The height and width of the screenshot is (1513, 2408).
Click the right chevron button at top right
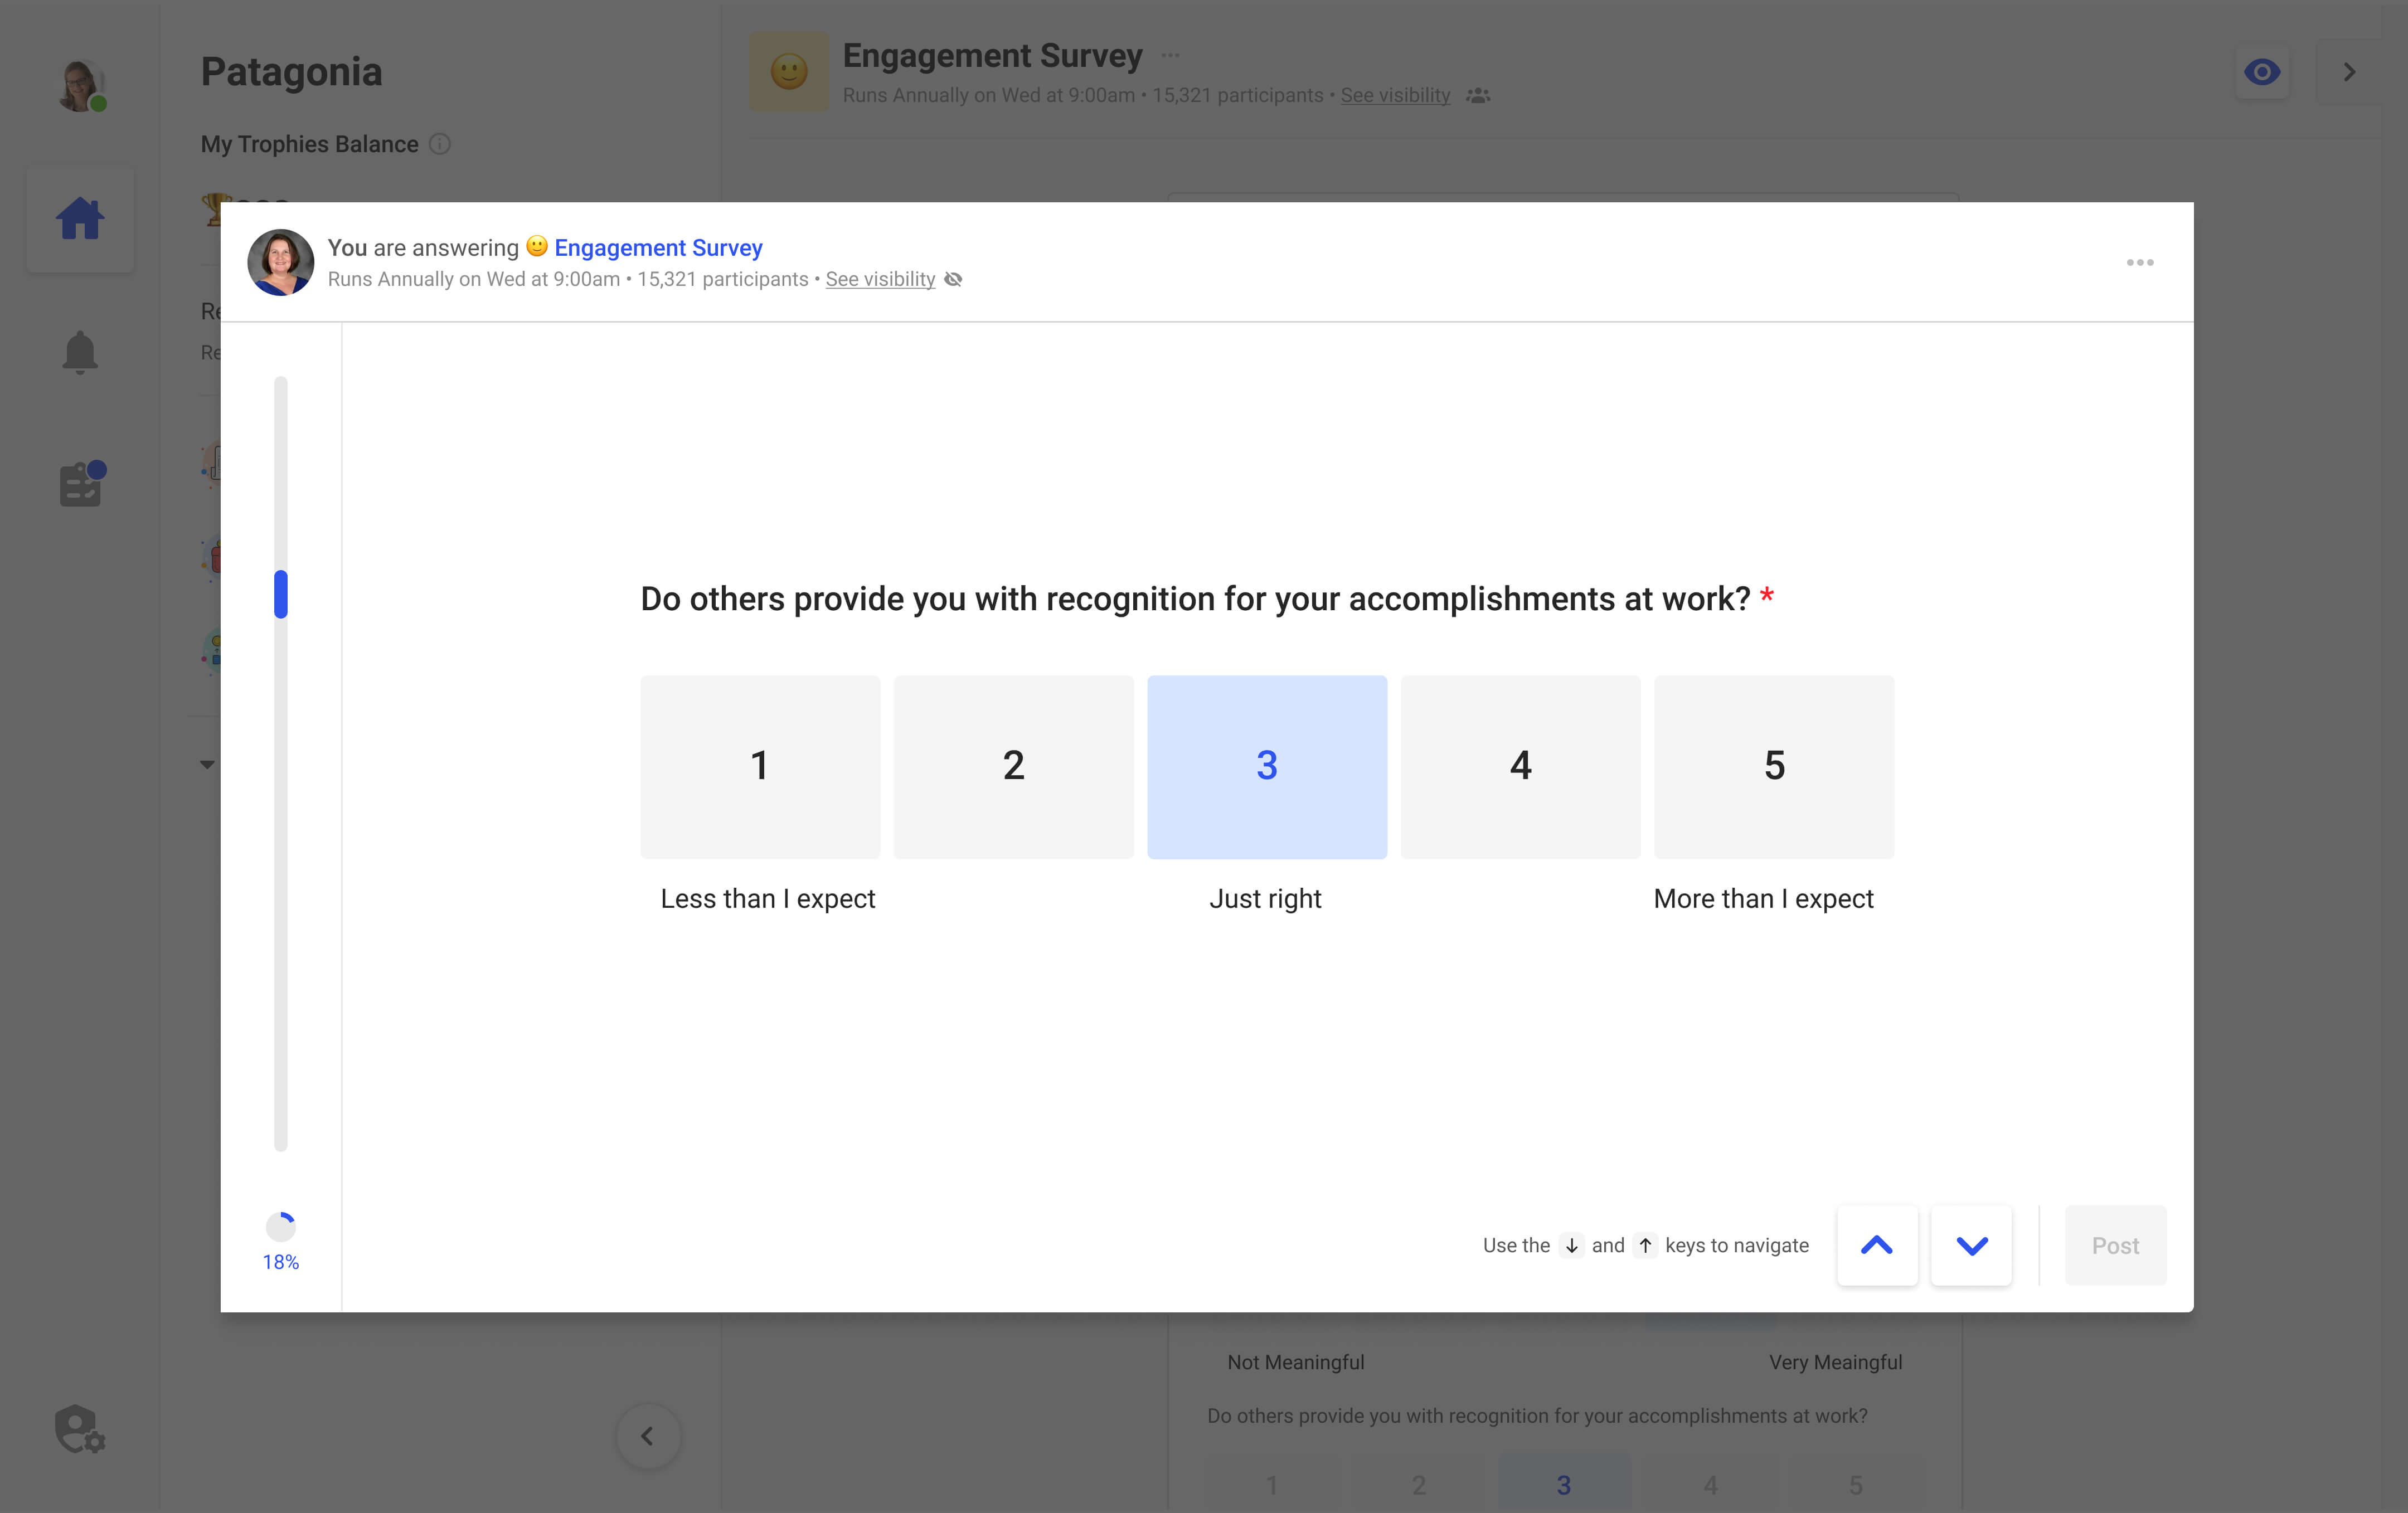pyautogui.click(x=2350, y=72)
